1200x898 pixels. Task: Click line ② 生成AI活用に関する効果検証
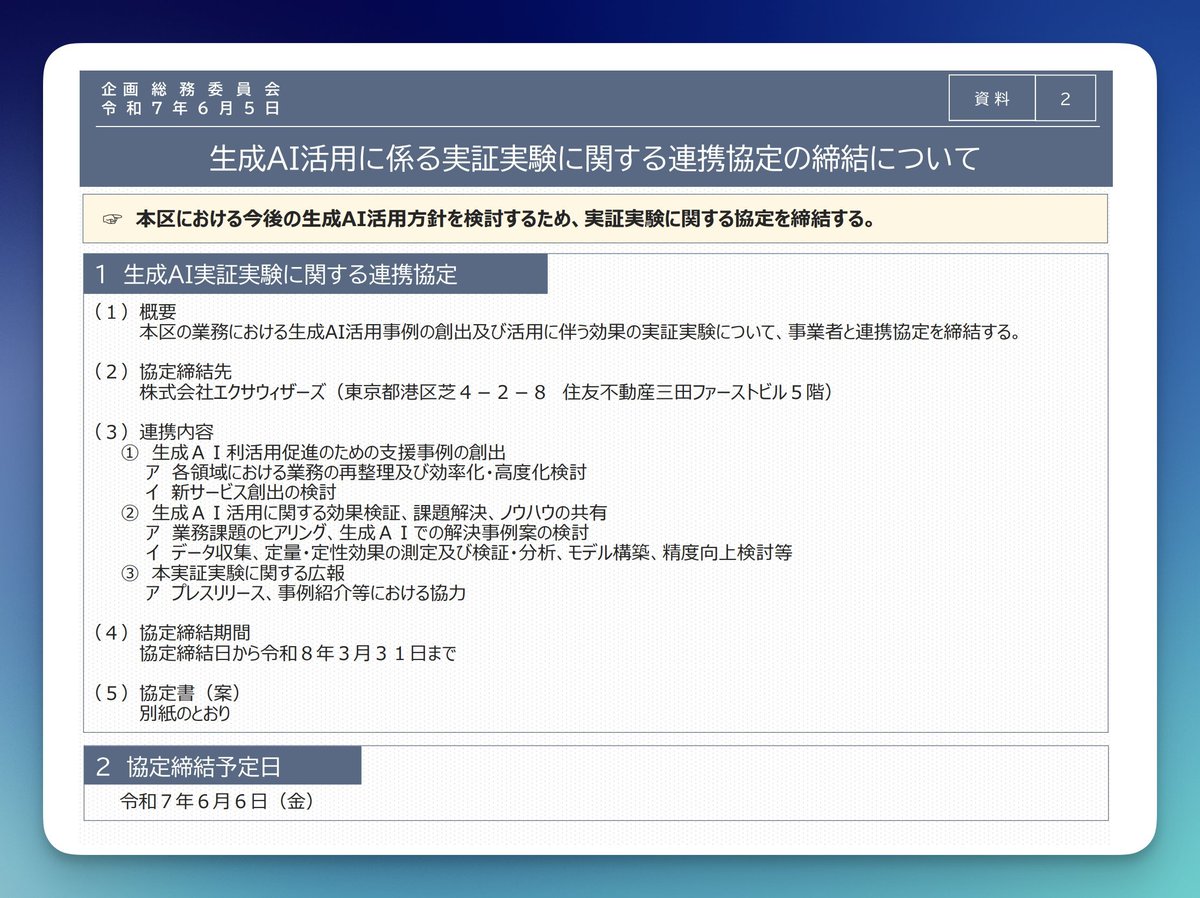coord(364,512)
